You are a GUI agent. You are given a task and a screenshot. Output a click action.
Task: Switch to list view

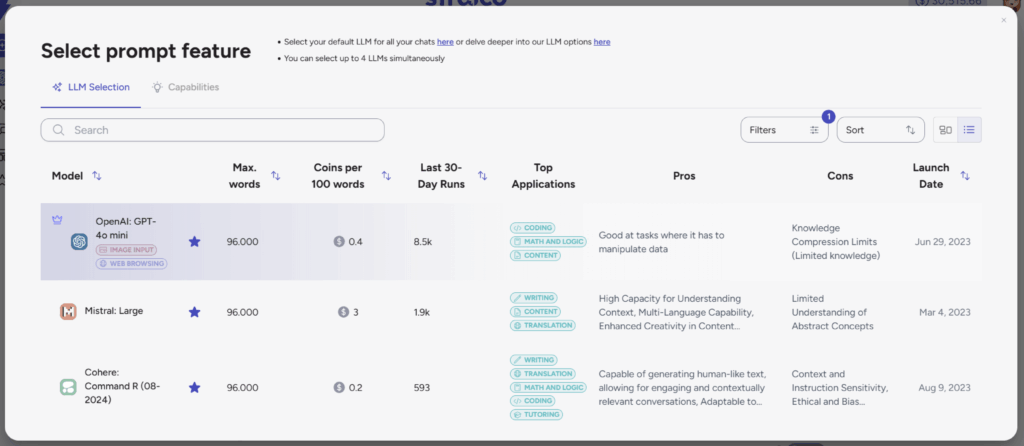coord(969,130)
